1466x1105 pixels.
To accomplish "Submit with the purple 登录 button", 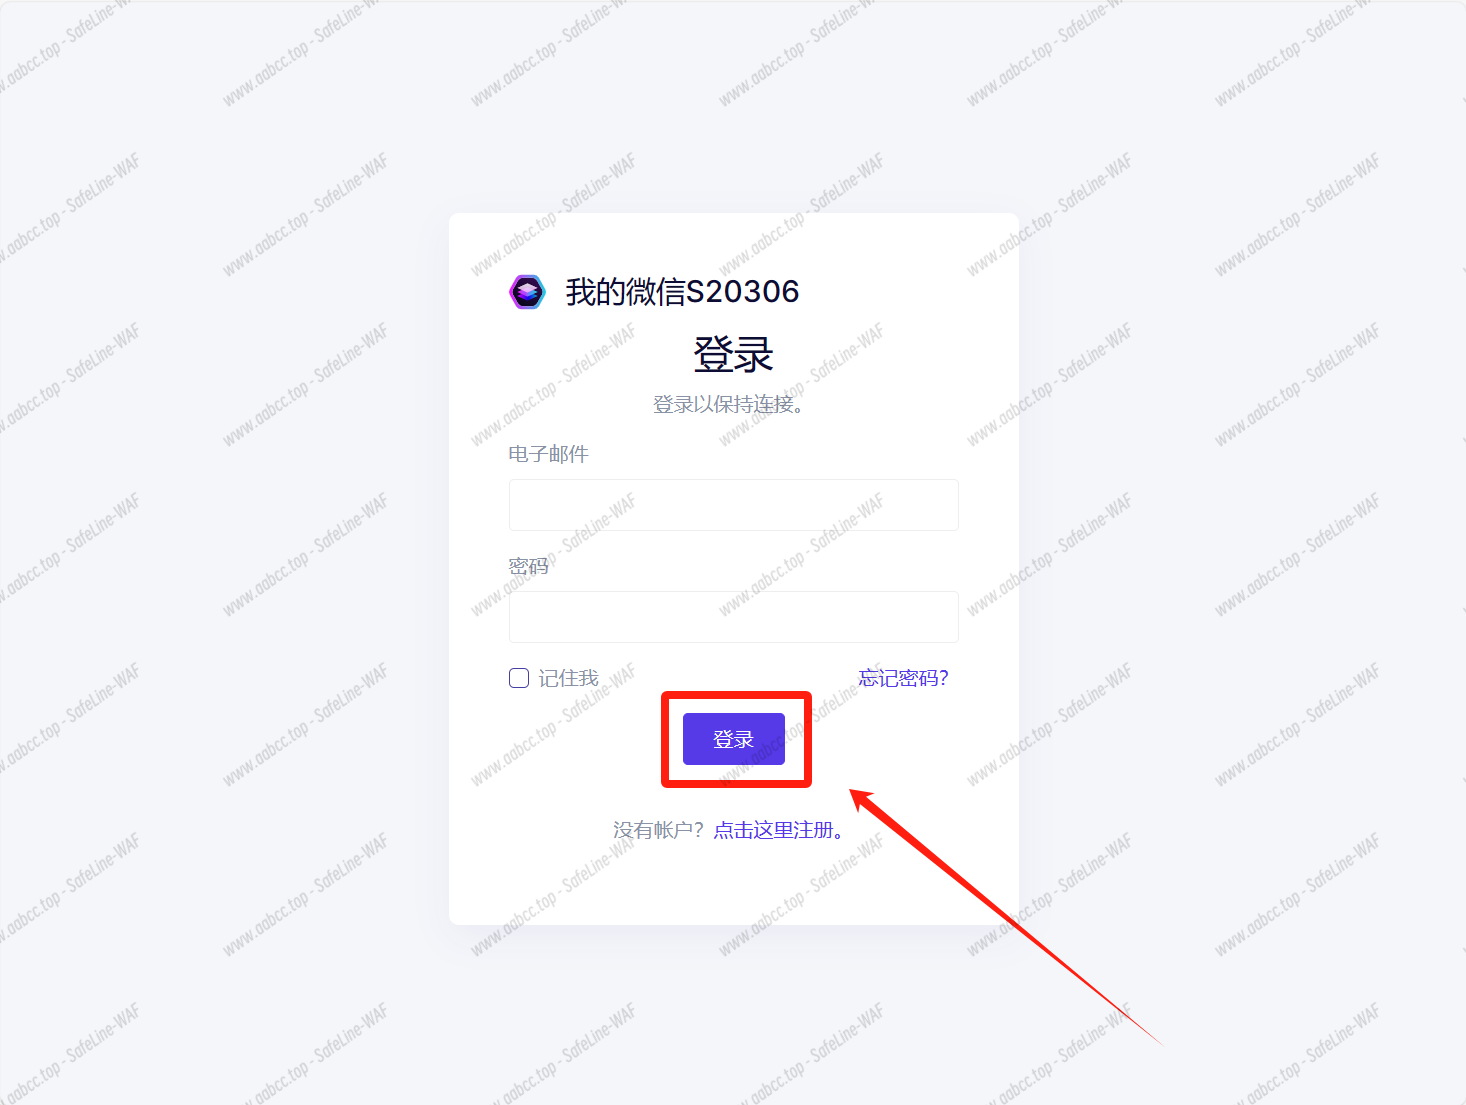I will [733, 739].
